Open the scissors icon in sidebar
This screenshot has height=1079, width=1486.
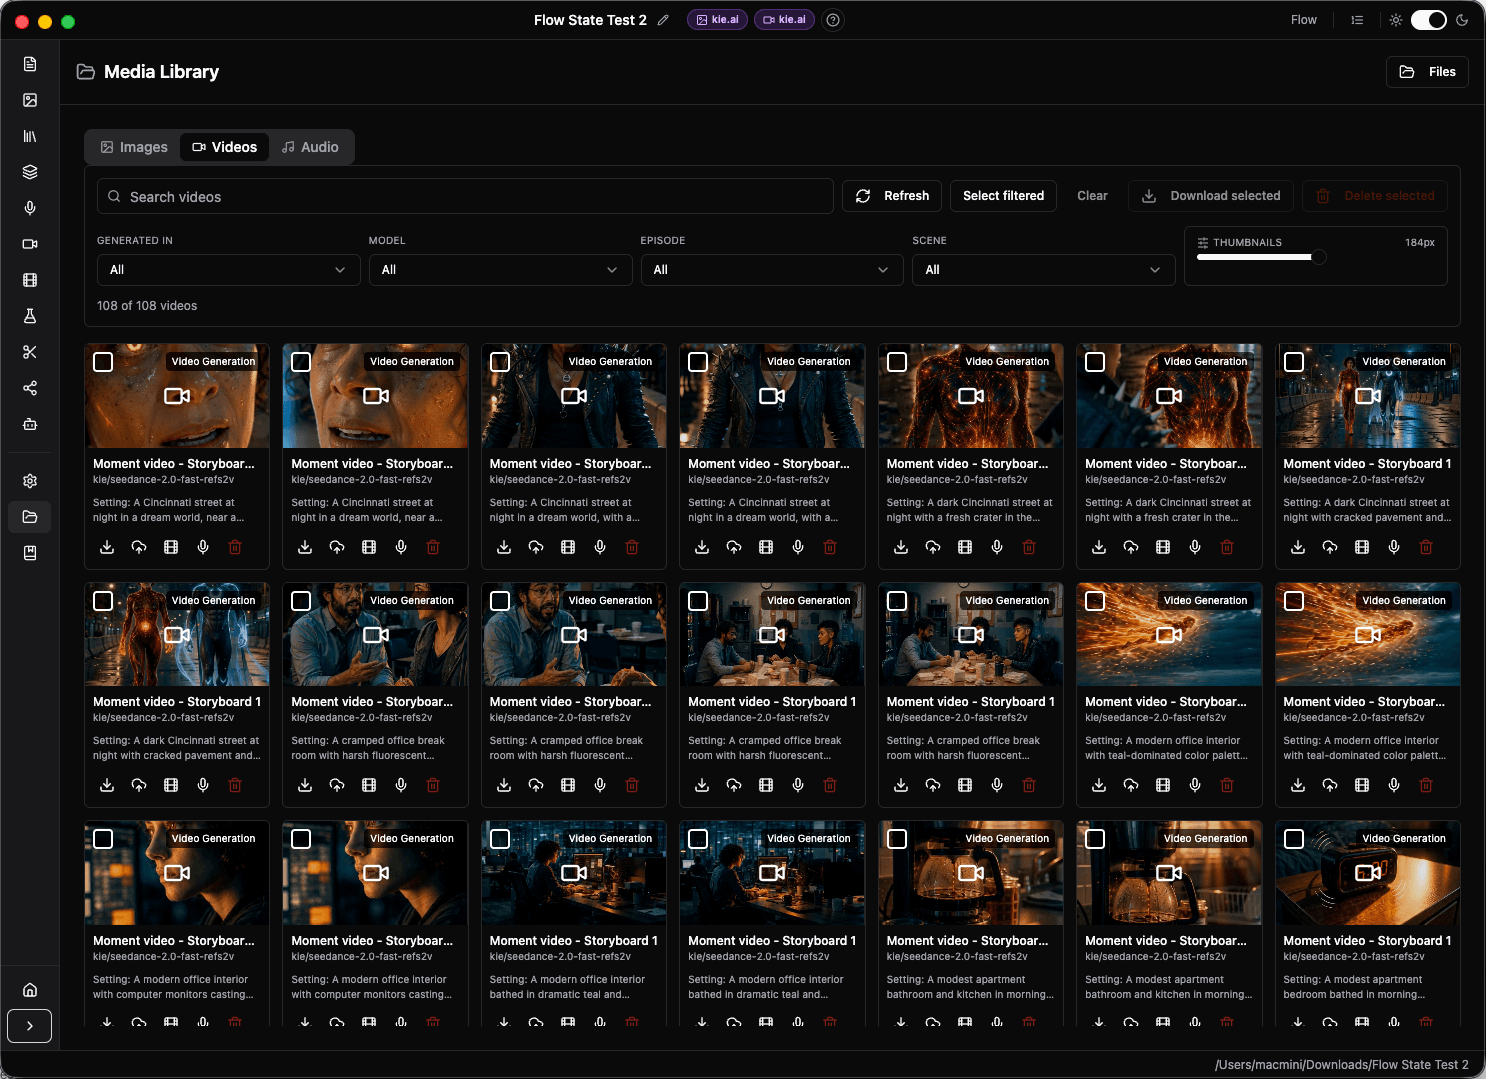tap(30, 352)
